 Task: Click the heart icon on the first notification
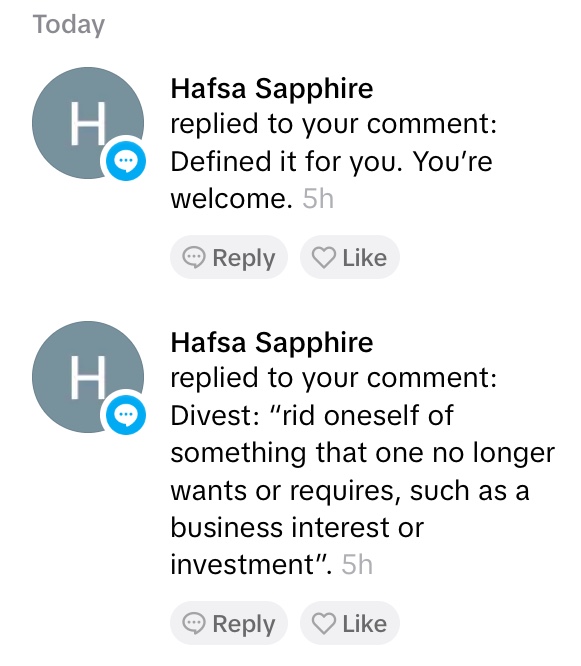[x=324, y=257]
